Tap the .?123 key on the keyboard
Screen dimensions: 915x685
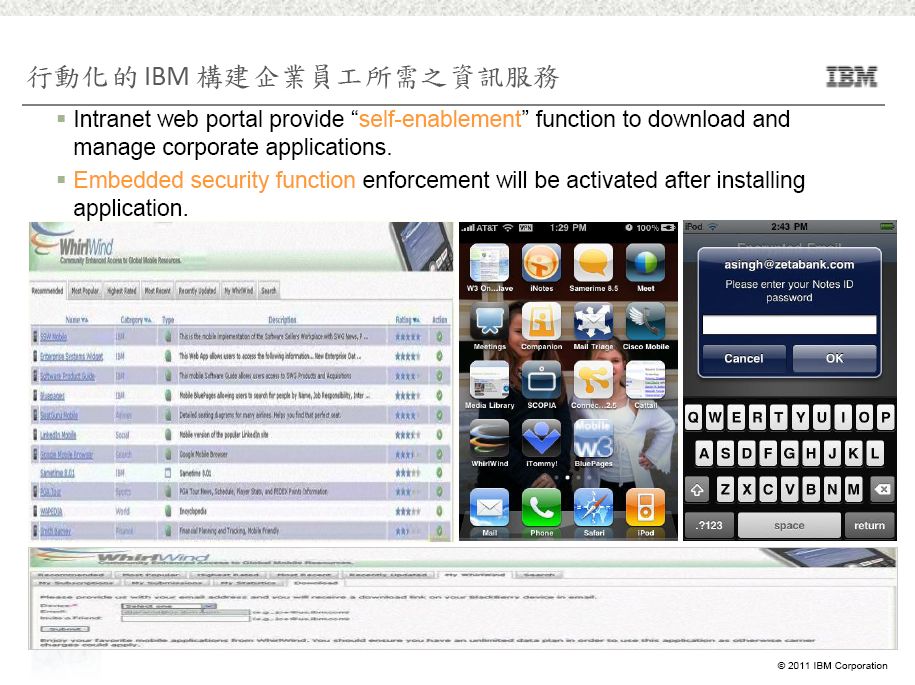coord(709,525)
